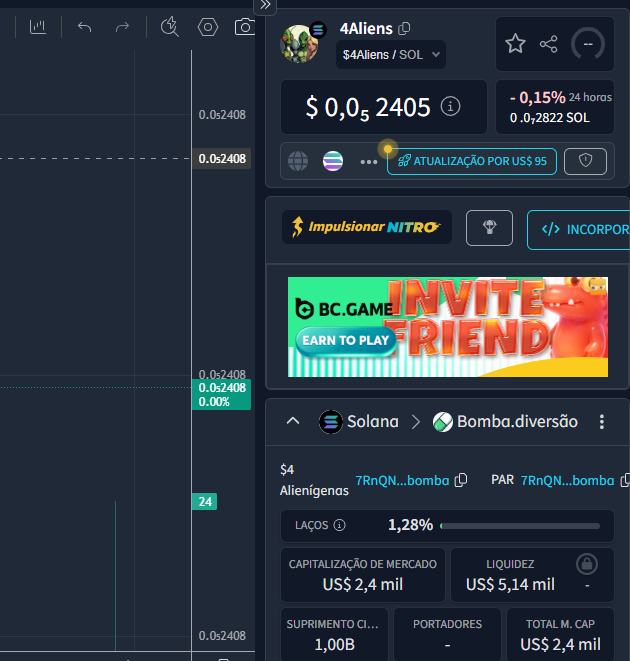The width and height of the screenshot is (630, 661).
Task: Open the PAR 7RnQN...bomba address link
Action: click(567, 481)
